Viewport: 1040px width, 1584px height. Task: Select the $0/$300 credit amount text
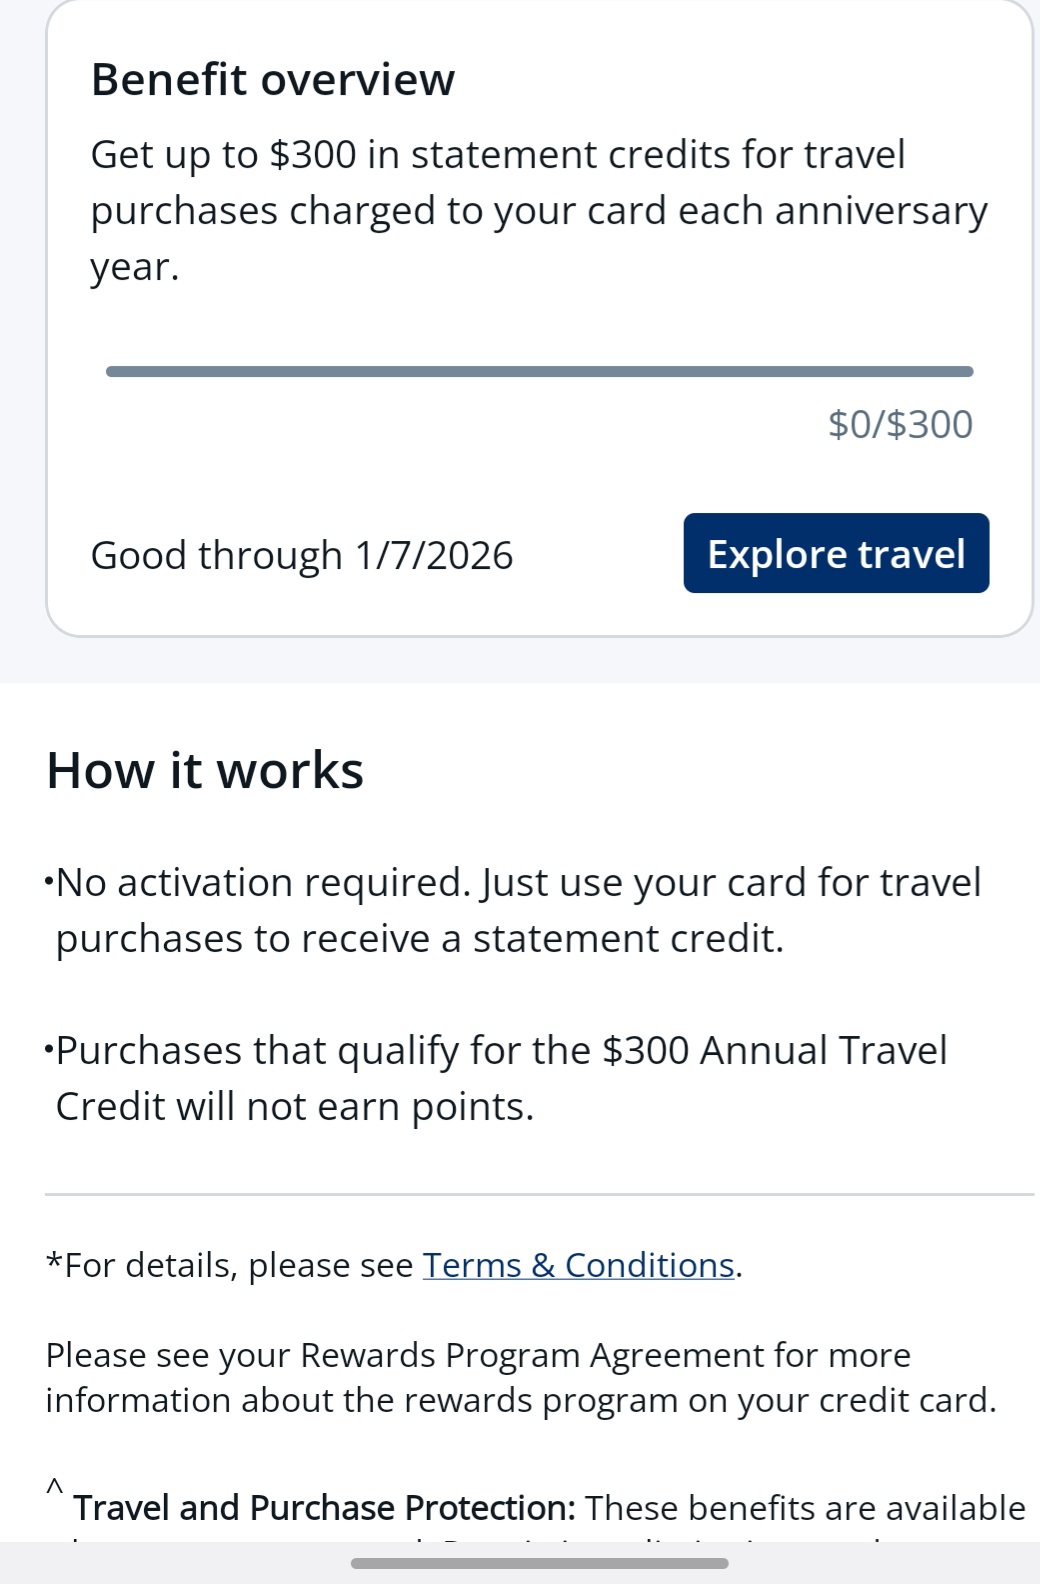pos(900,425)
